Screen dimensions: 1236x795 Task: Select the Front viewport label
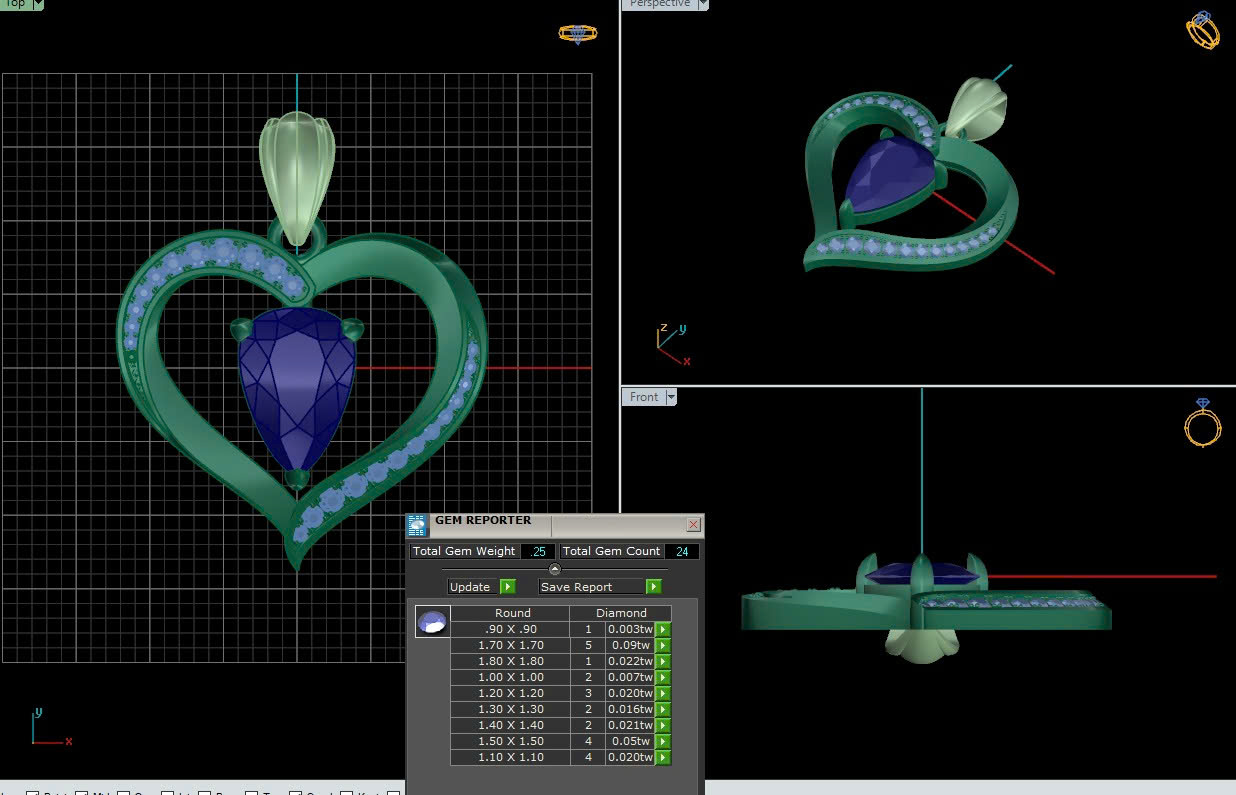tap(643, 397)
